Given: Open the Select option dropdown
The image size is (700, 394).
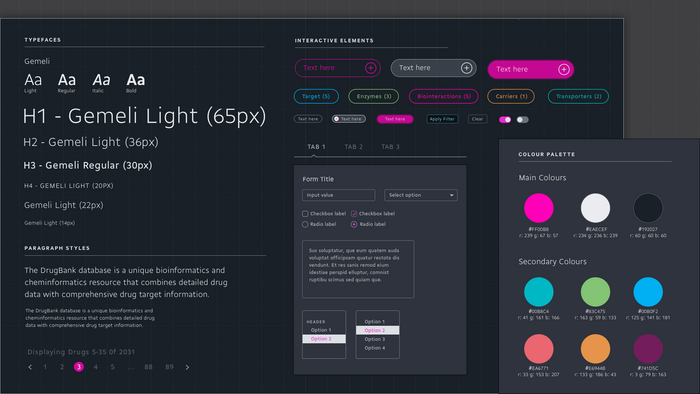Looking at the screenshot, I should pos(421,195).
